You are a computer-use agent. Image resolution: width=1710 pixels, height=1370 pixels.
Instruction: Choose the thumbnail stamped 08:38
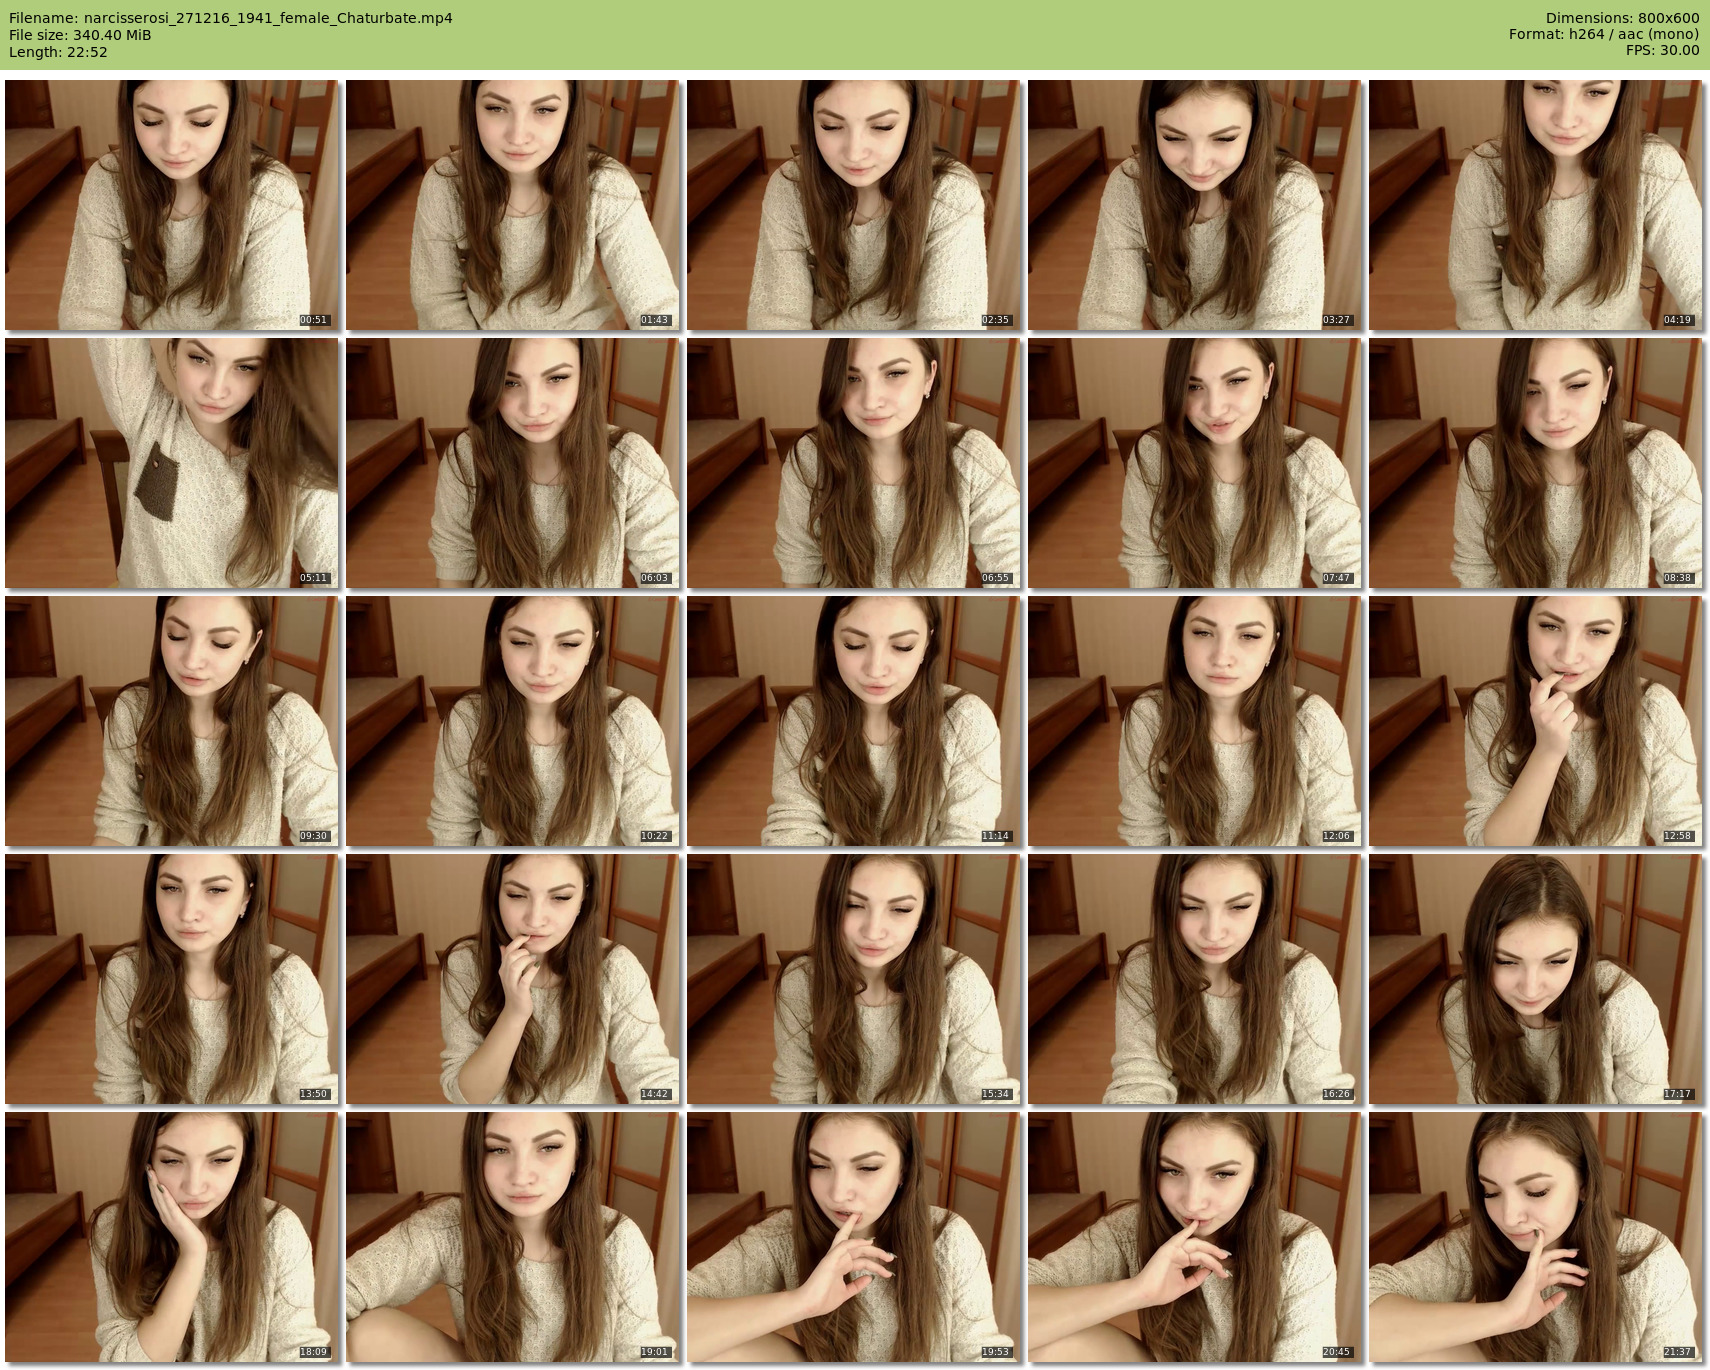(x=1536, y=463)
